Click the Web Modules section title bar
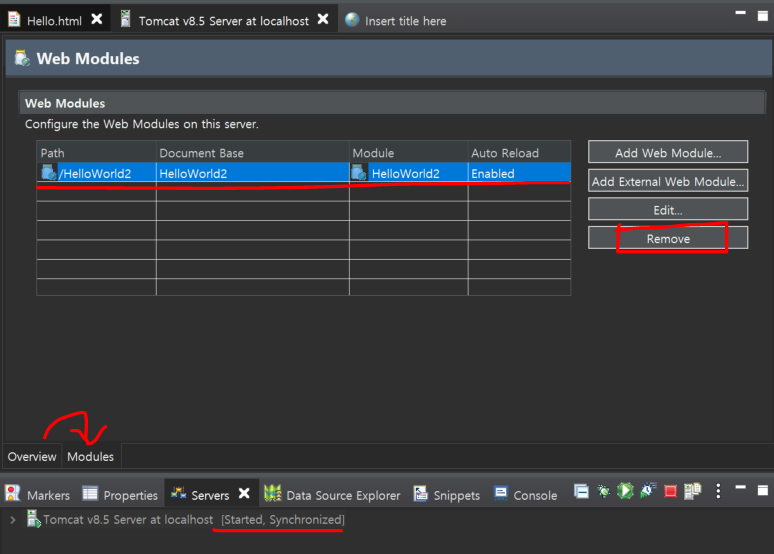Screen dimensions: 774x554 click(x=392, y=103)
